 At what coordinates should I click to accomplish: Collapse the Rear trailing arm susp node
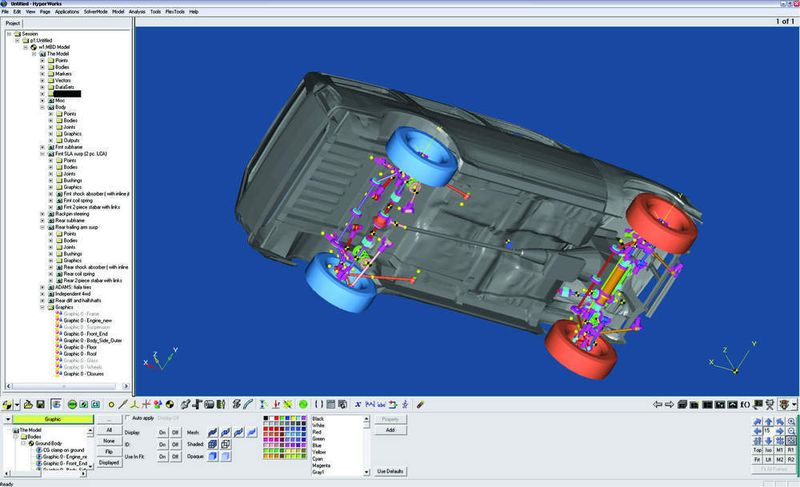tap(42, 227)
